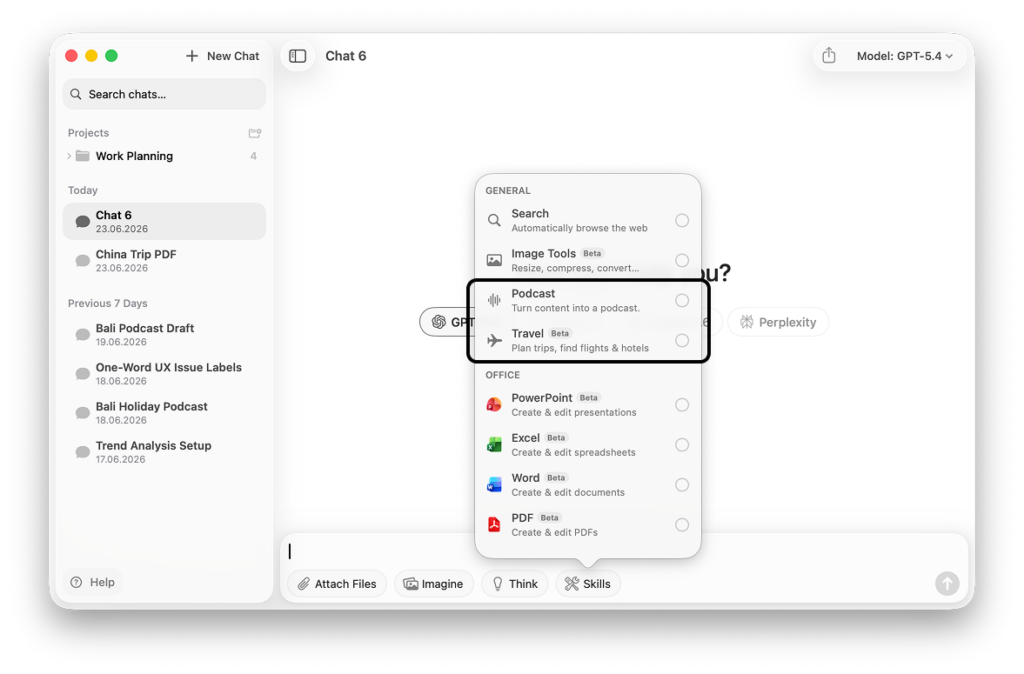The width and height of the screenshot is (1024, 674).
Task: Click the lightbulb icon in Think
Action: [498, 584]
